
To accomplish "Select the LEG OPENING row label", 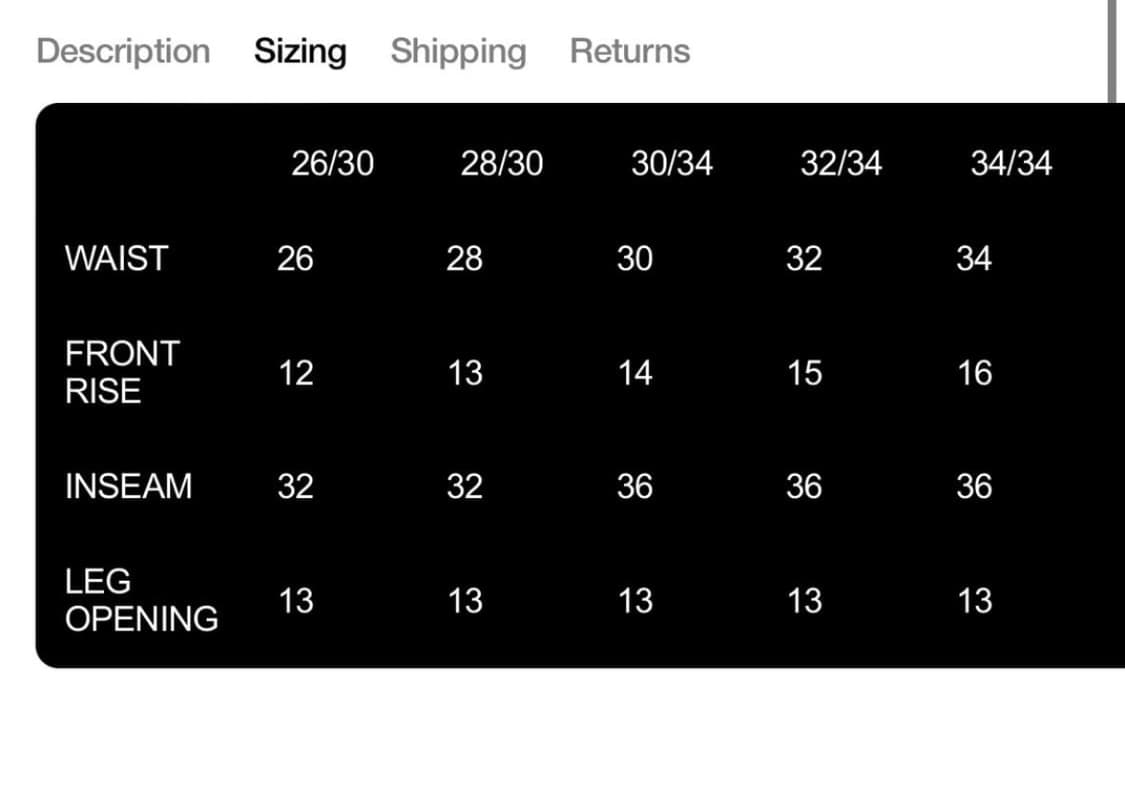I will coord(141,600).
